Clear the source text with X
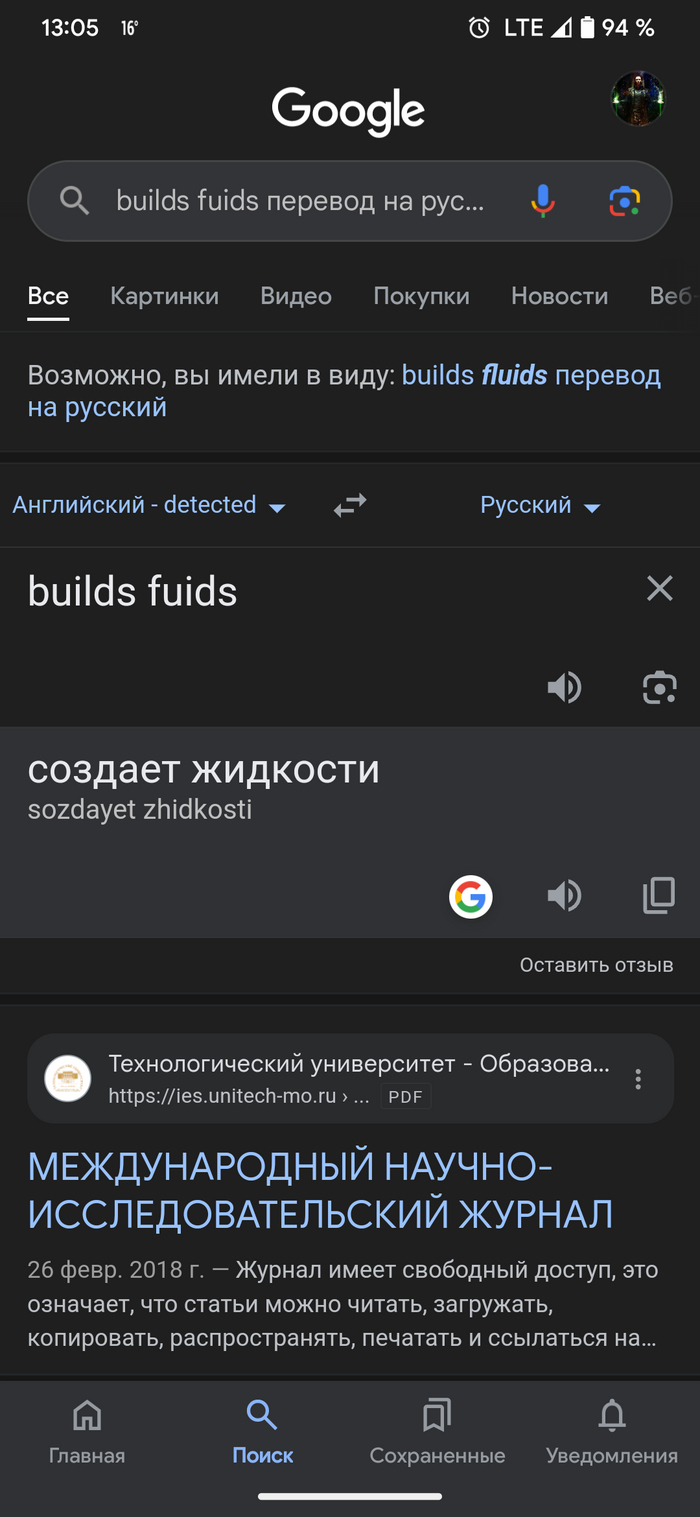Screen dimensions: 700x1517 pyautogui.click(x=659, y=589)
